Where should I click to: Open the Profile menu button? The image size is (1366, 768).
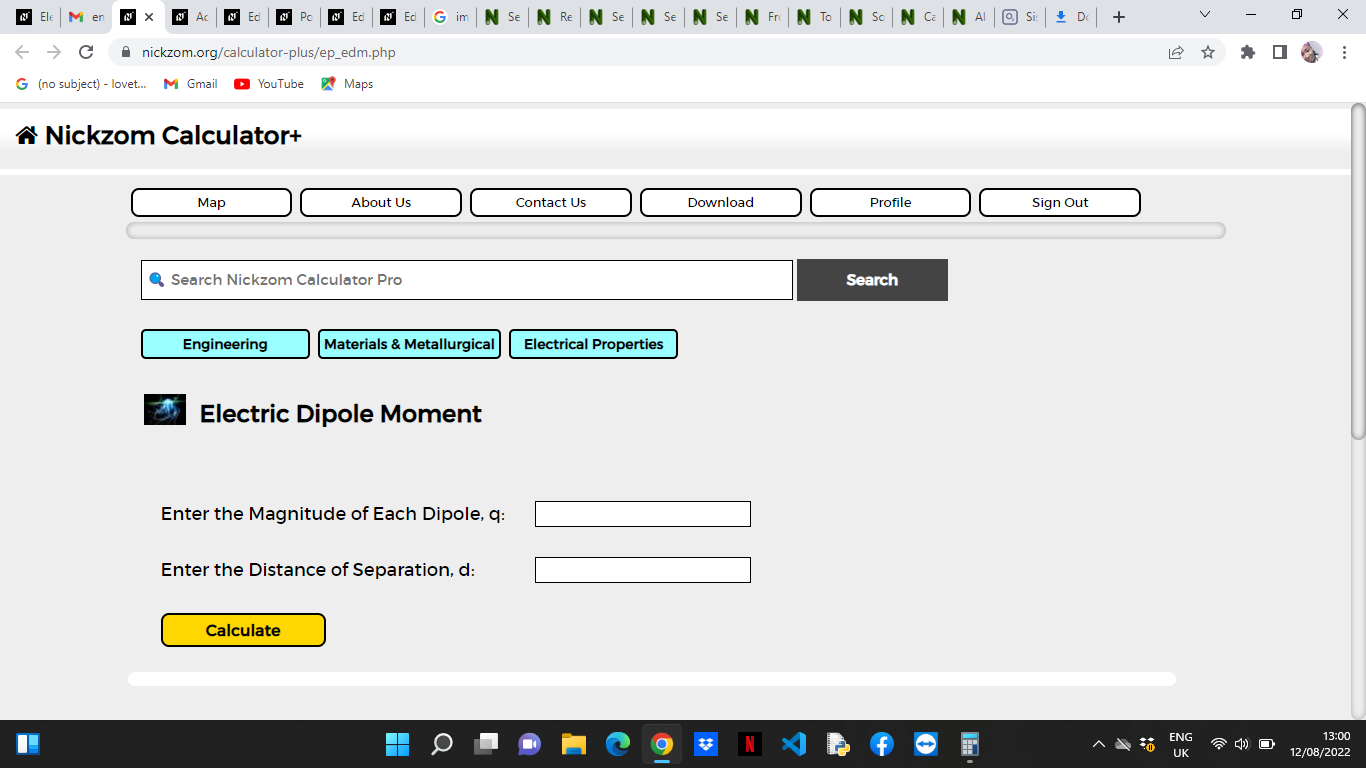pyautogui.click(x=890, y=202)
